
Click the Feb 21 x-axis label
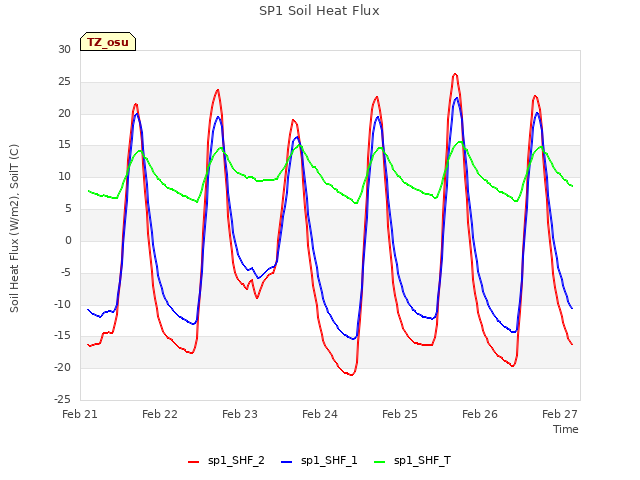pos(80,414)
